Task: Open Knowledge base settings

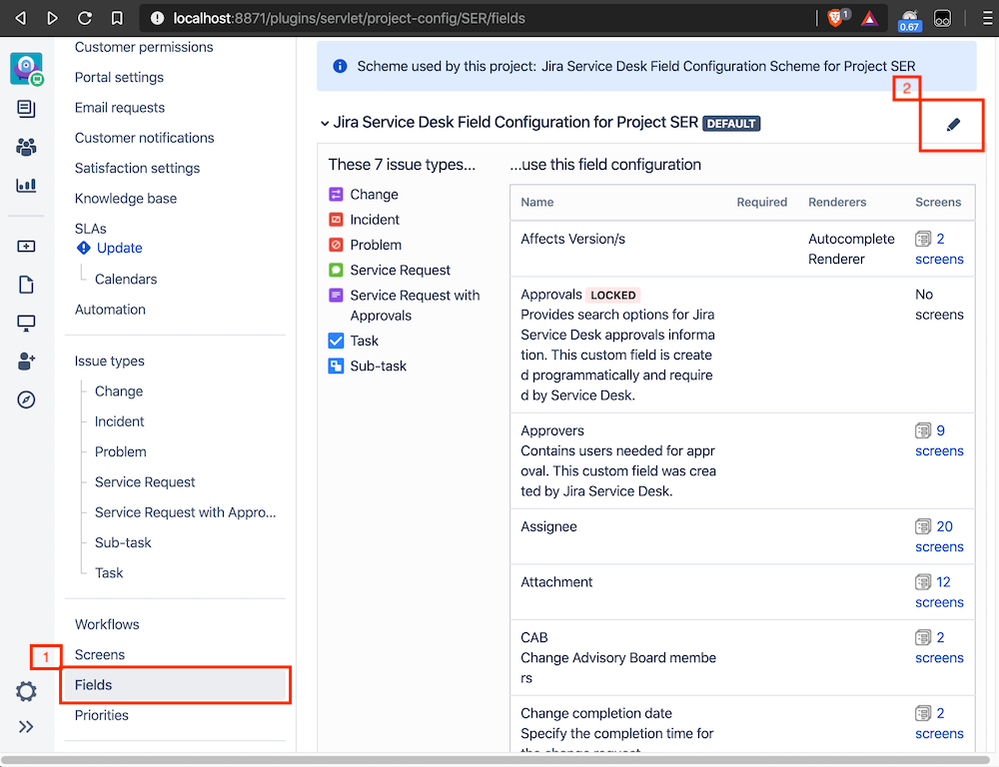Action: [x=126, y=198]
